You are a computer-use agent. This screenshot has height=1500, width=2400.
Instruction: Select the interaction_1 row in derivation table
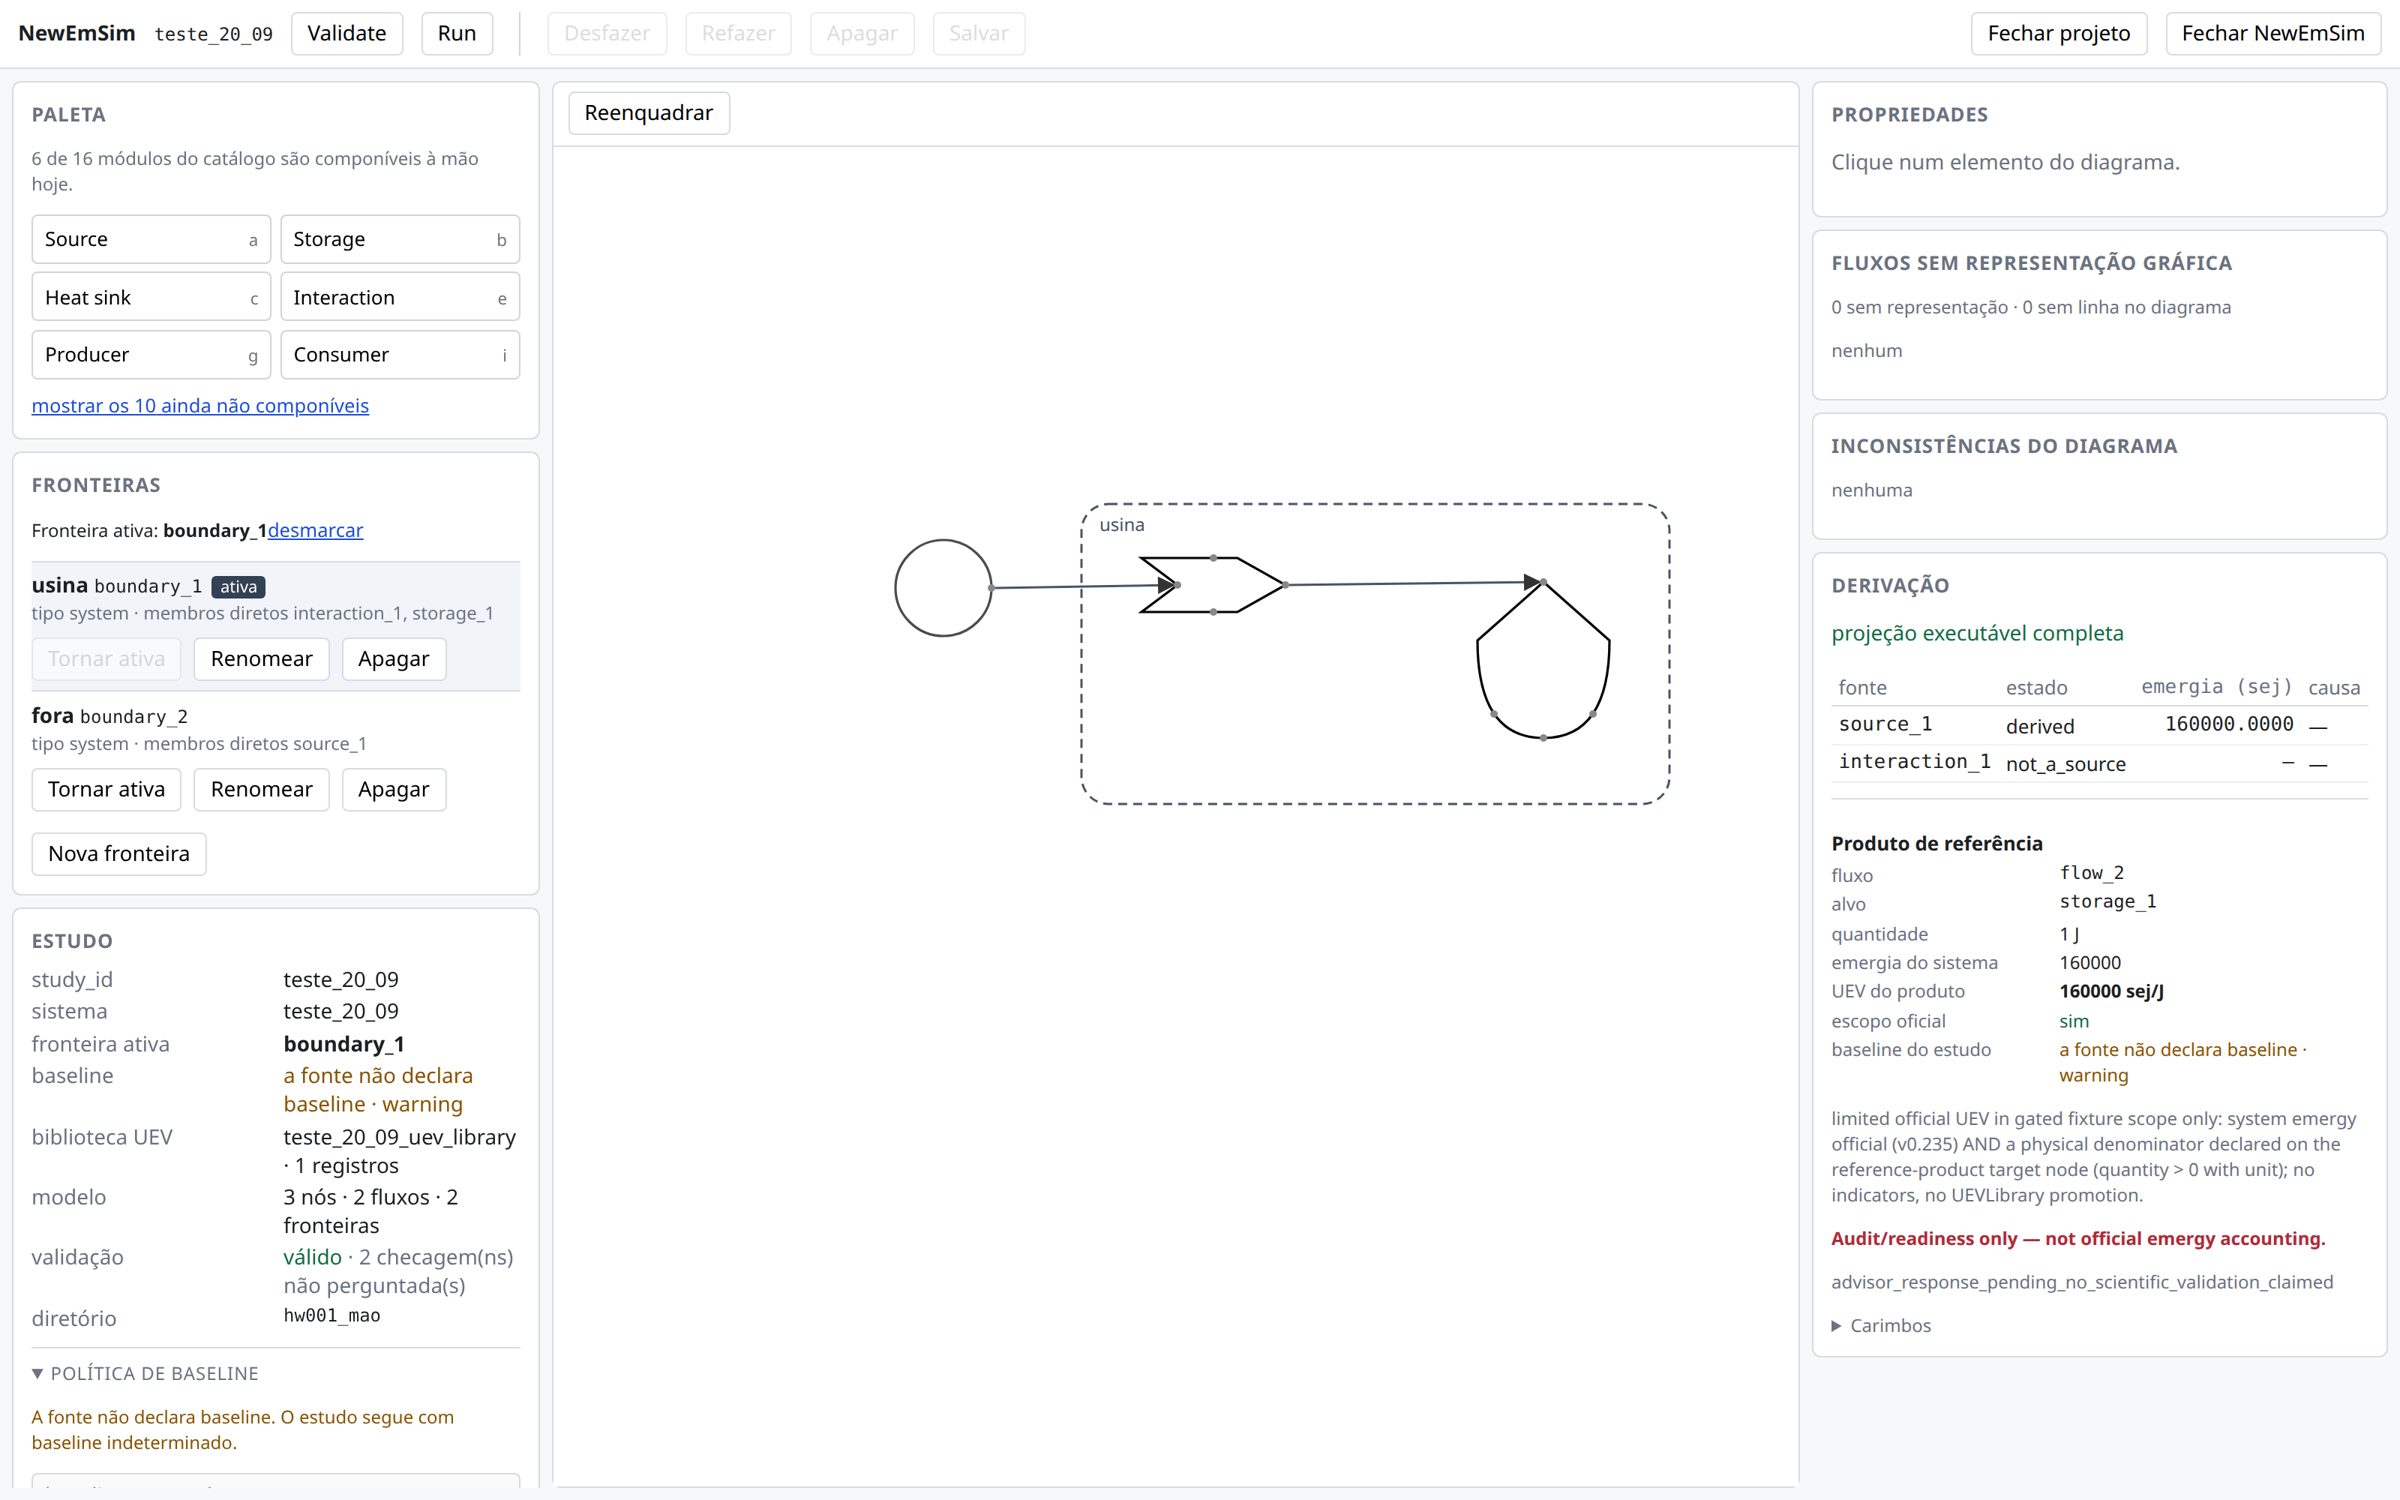[2099, 763]
